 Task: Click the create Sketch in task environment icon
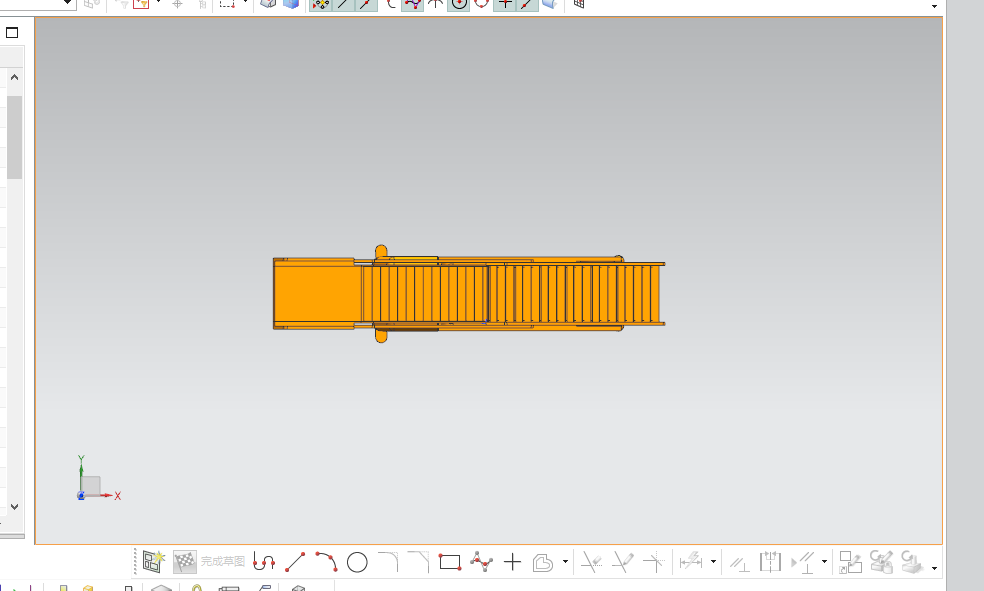pyautogui.click(x=153, y=562)
